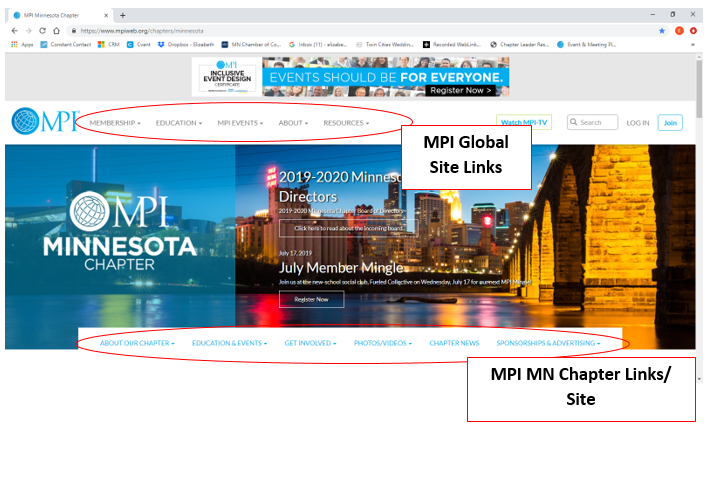Click the Watch MPI-TV button
The height and width of the screenshot is (489, 716).
524,122
